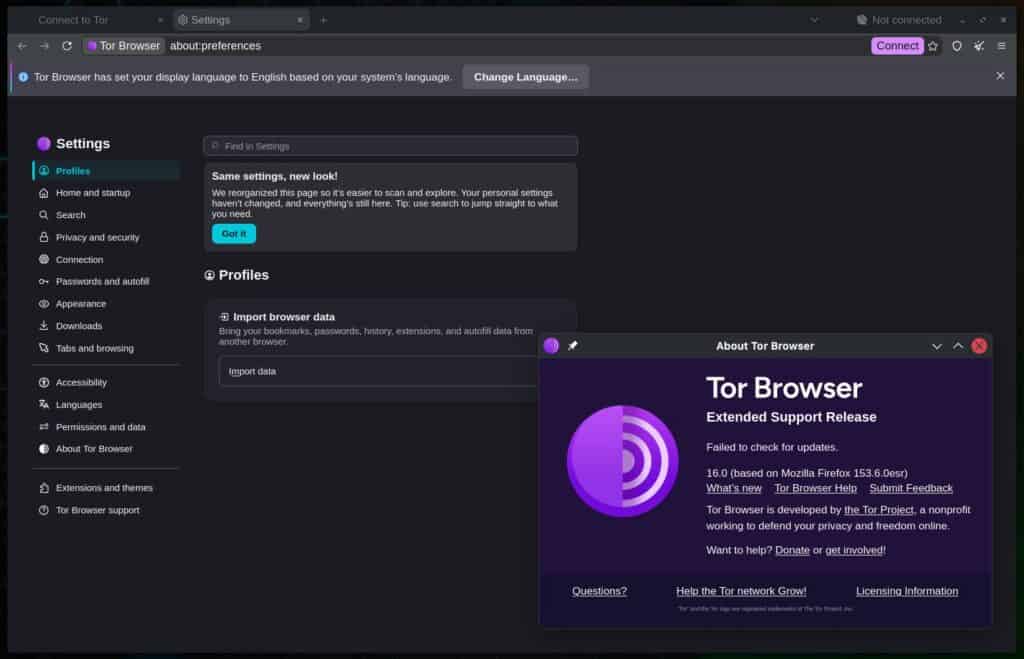Select Languages in settings sidebar

(106, 404)
